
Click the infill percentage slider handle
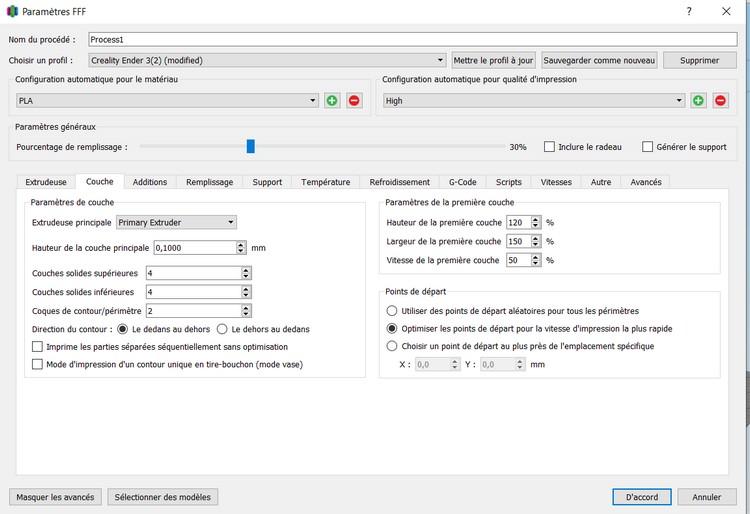[251, 146]
